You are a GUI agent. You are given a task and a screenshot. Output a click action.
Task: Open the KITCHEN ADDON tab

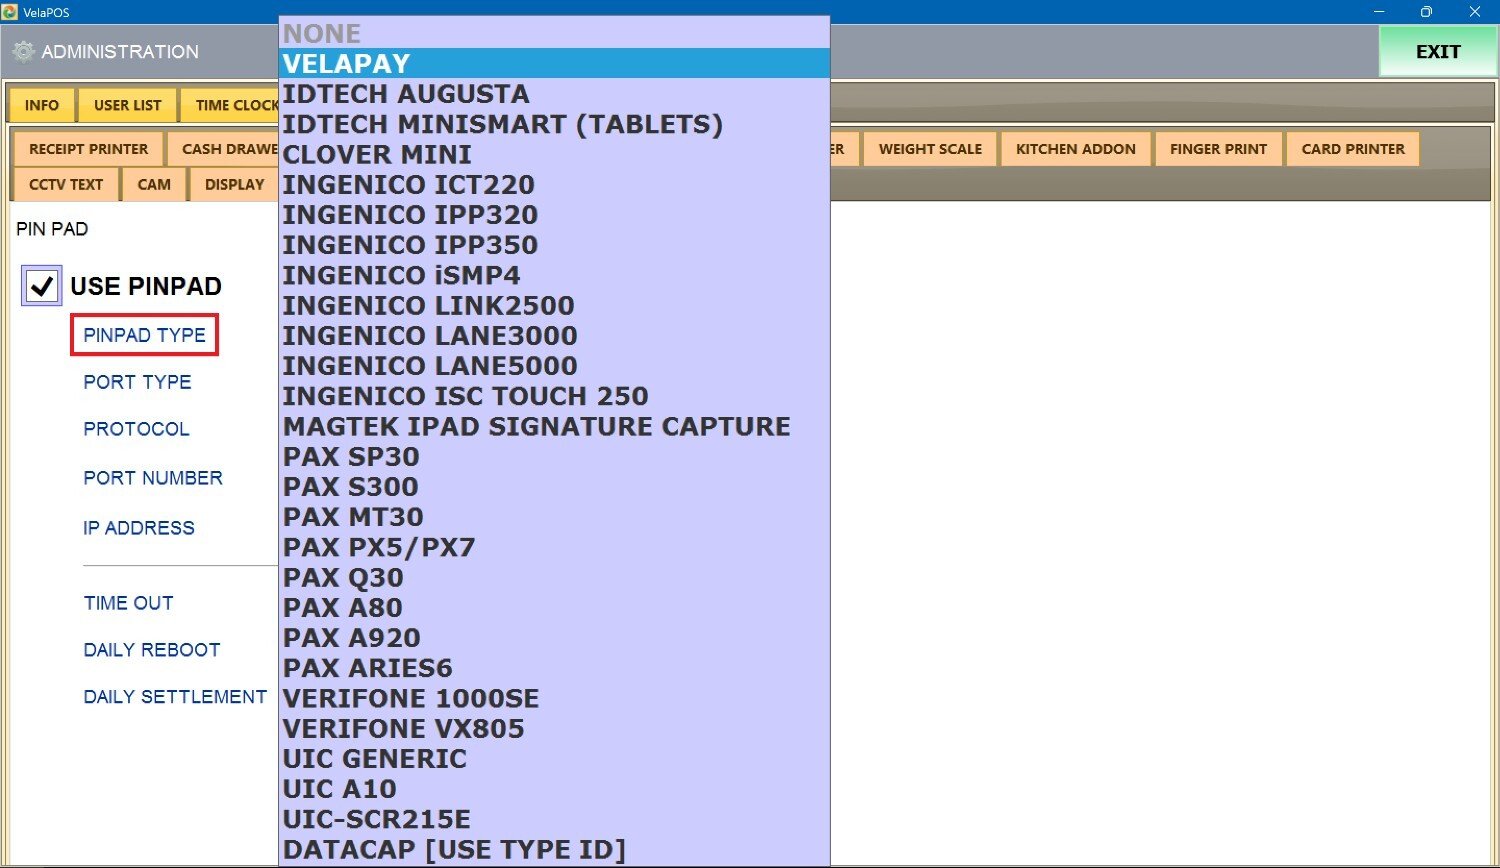click(1075, 149)
